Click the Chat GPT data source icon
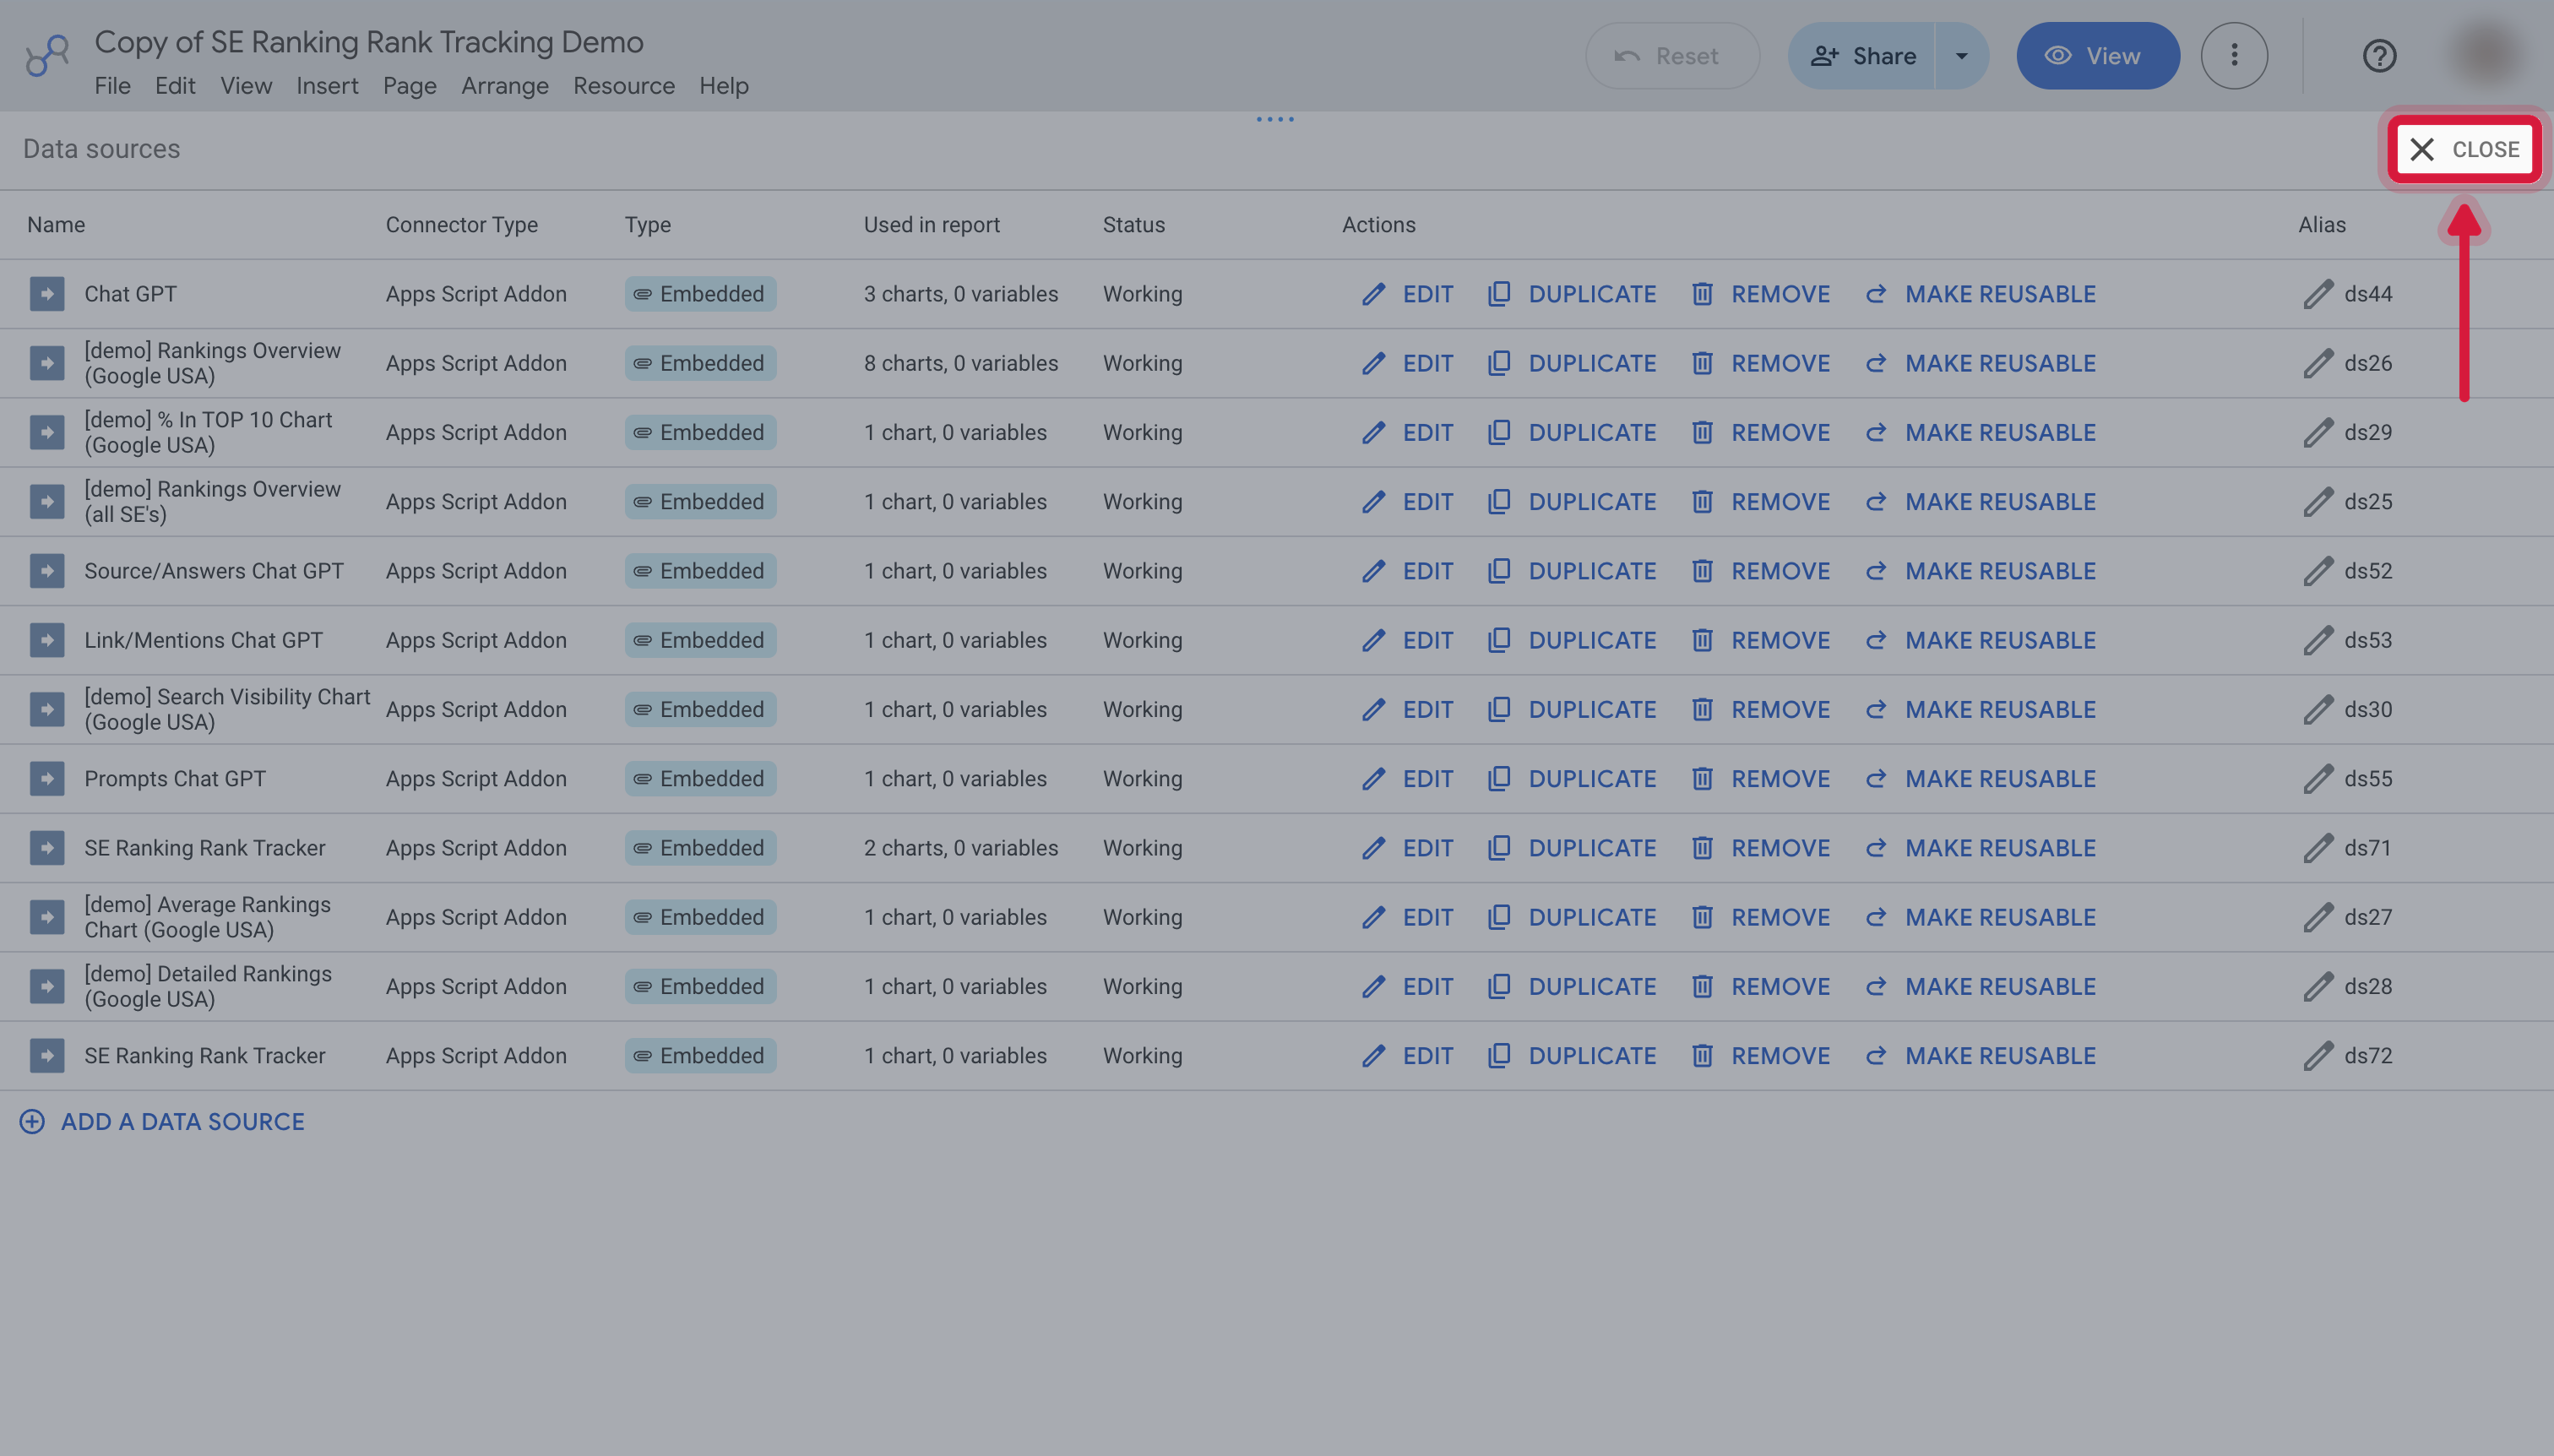Screen dimensions: 2554x1456 pos(47,294)
